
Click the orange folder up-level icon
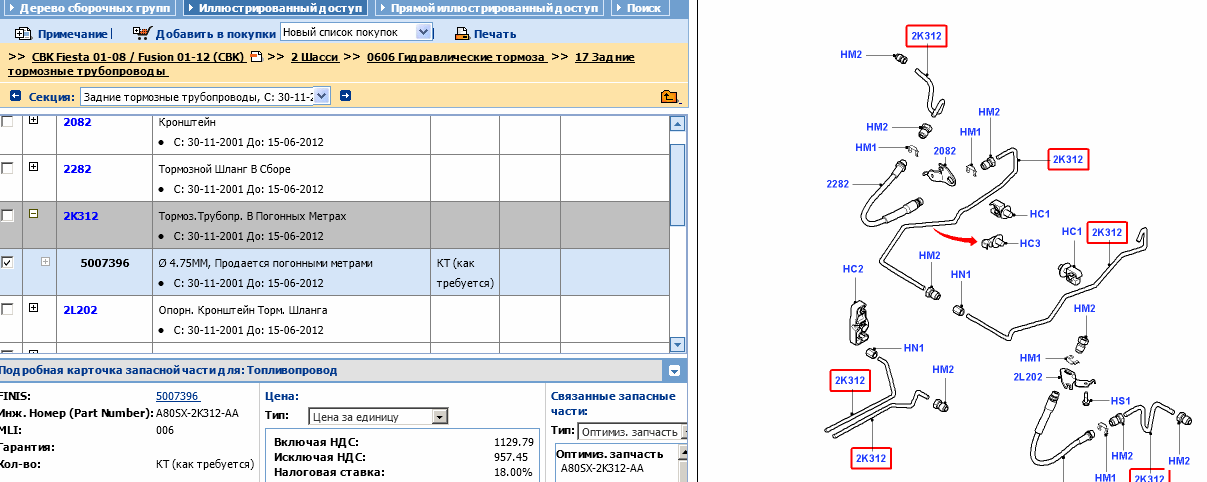pyautogui.click(x=670, y=96)
